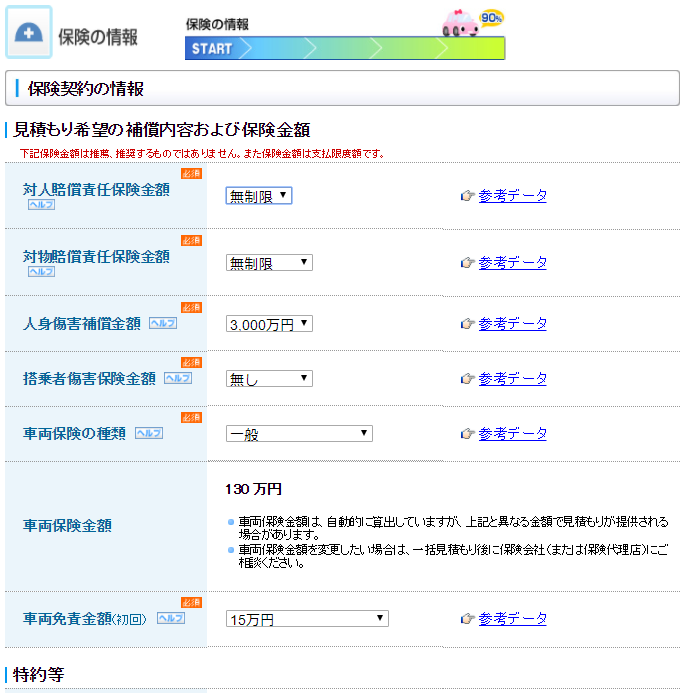Open help for 対物賠償責任保険金額
Image resolution: width=687 pixels, height=693 pixels.
pos(41,271)
